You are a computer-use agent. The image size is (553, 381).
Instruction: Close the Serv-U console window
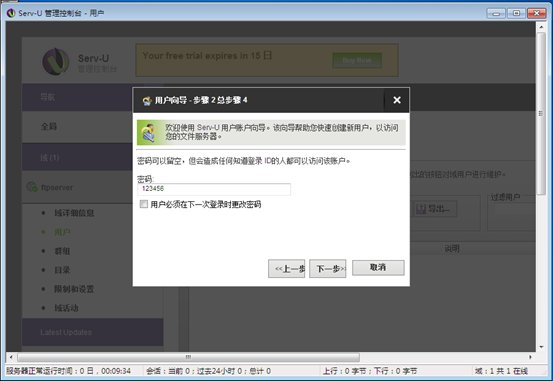click(537, 13)
